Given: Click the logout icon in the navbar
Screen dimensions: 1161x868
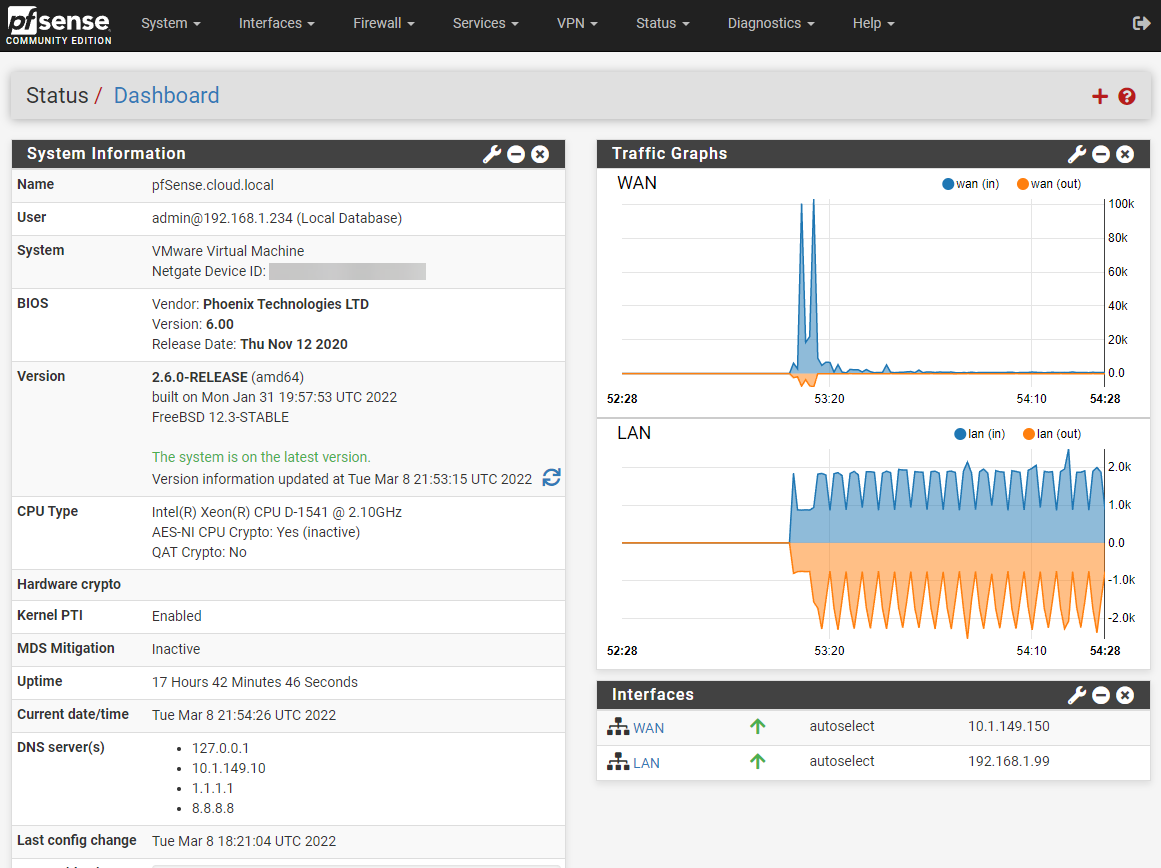Looking at the screenshot, I should [x=1141, y=22].
